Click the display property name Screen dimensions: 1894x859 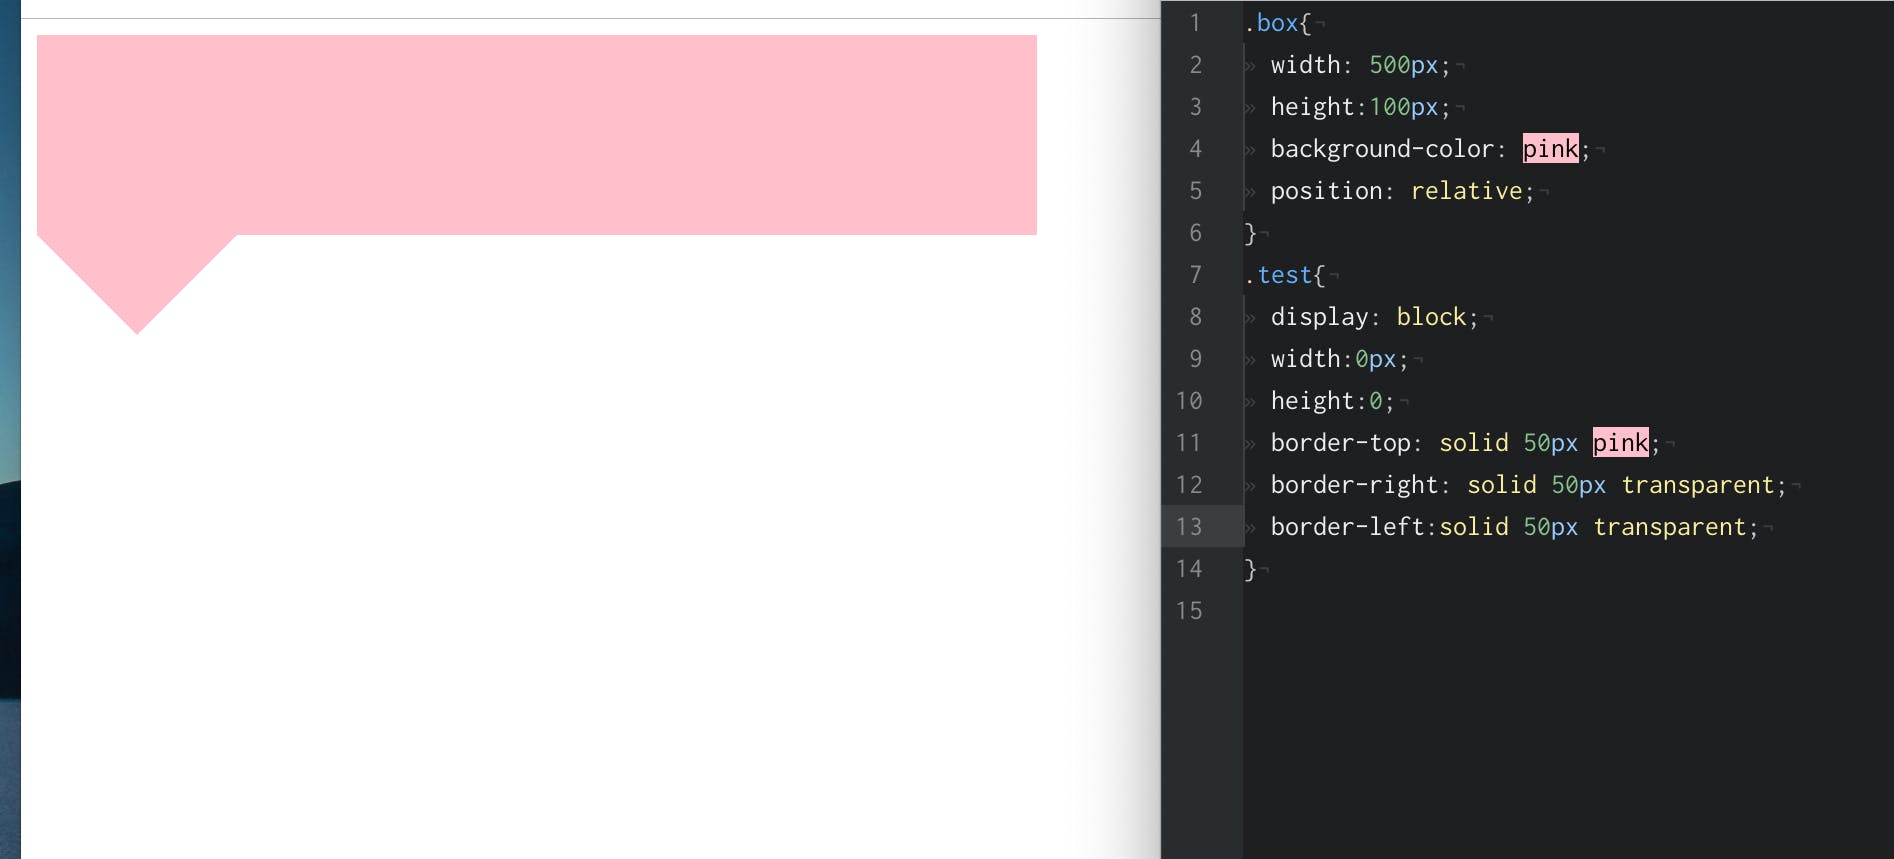click(x=1319, y=317)
